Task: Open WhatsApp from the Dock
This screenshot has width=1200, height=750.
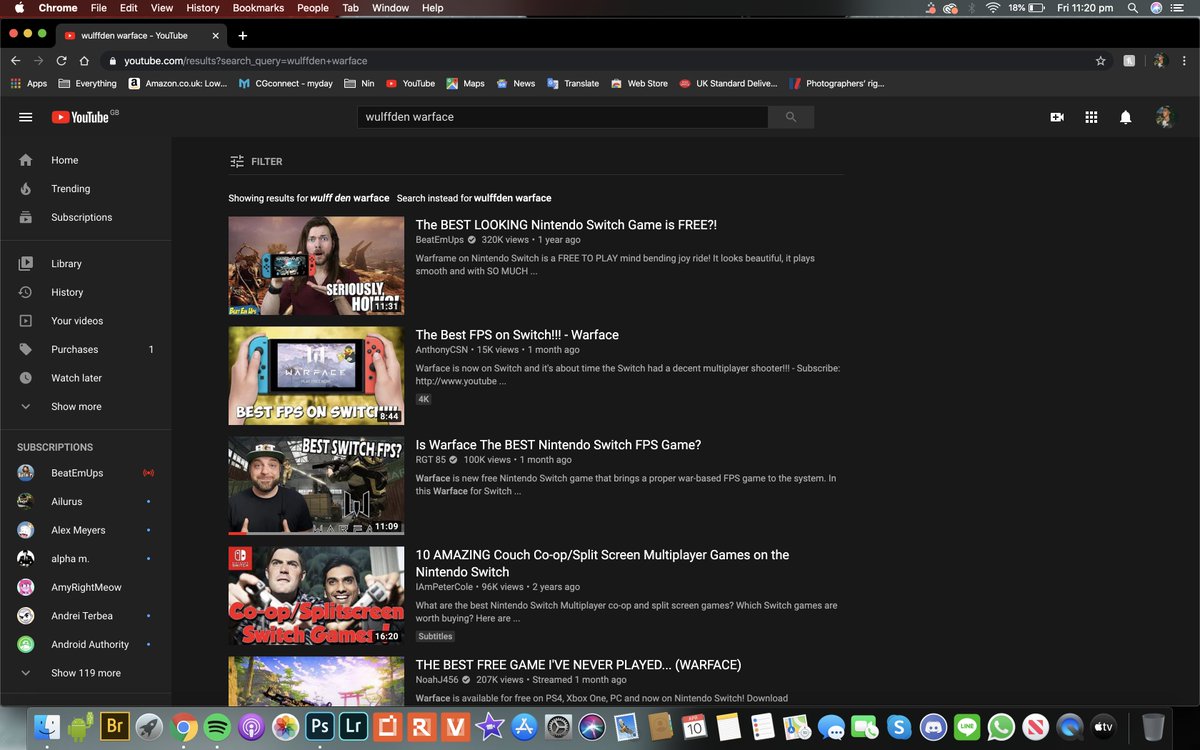Action: (x=1001, y=727)
